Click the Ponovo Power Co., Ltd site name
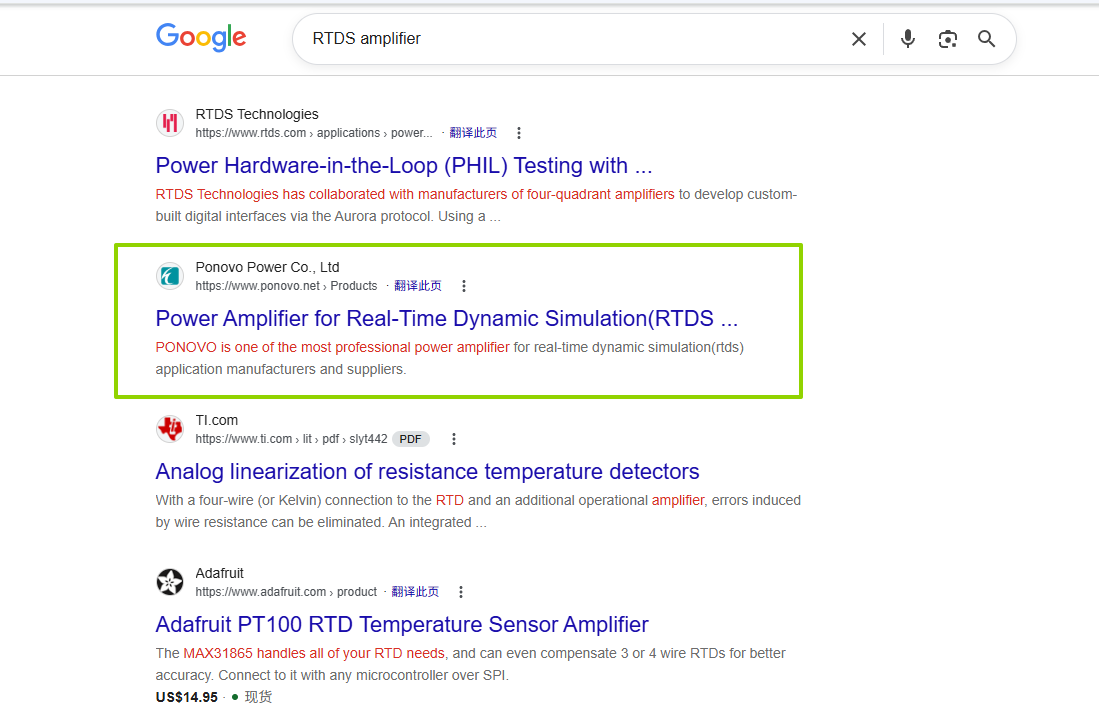The width and height of the screenshot is (1099, 715). click(x=267, y=267)
